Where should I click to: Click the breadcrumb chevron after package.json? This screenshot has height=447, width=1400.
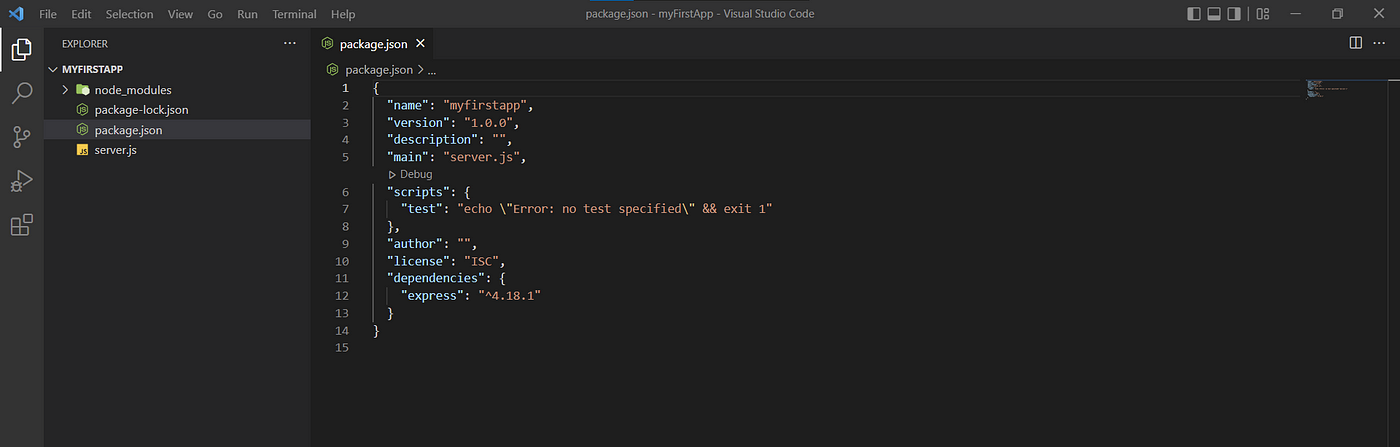(420, 70)
